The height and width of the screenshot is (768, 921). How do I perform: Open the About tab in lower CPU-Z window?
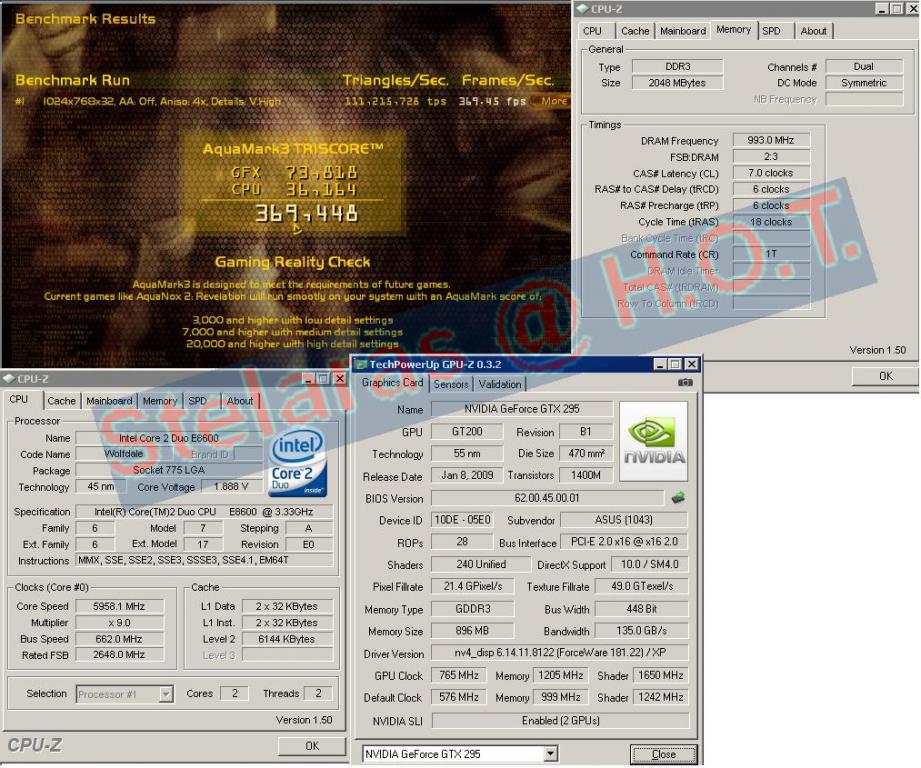pyautogui.click(x=240, y=400)
